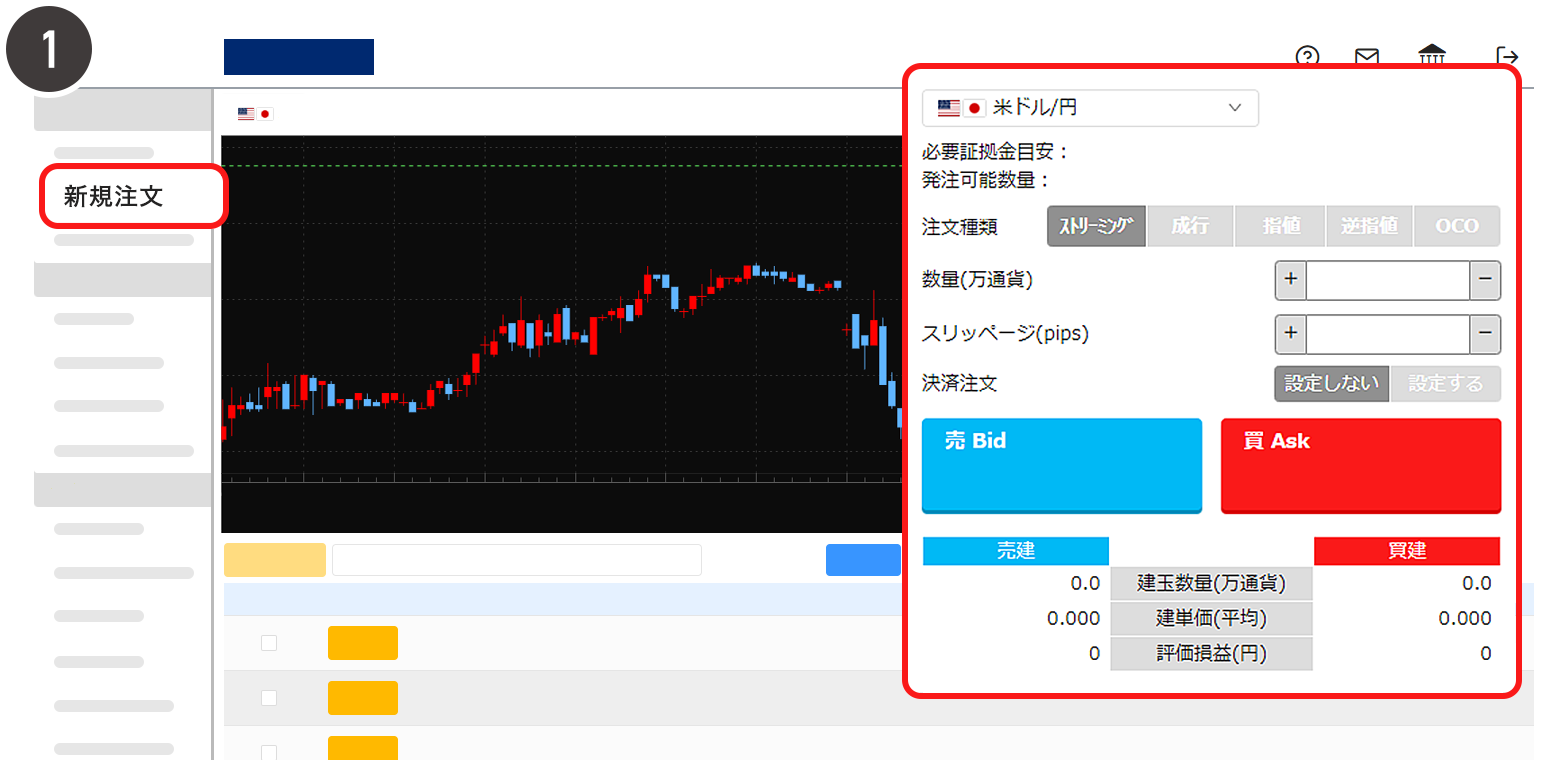1550x760 pixels.
Task: Click the logout arrow icon
Action: pyautogui.click(x=1507, y=56)
